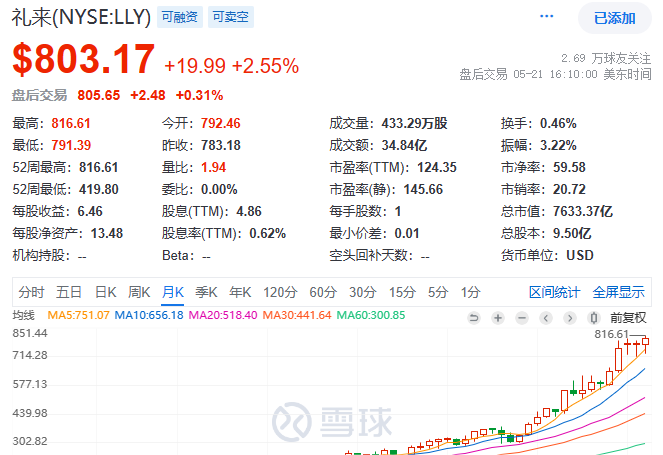663x455 pixels.
Task: Shift the chart left with the left chevron
Action: click(546, 318)
